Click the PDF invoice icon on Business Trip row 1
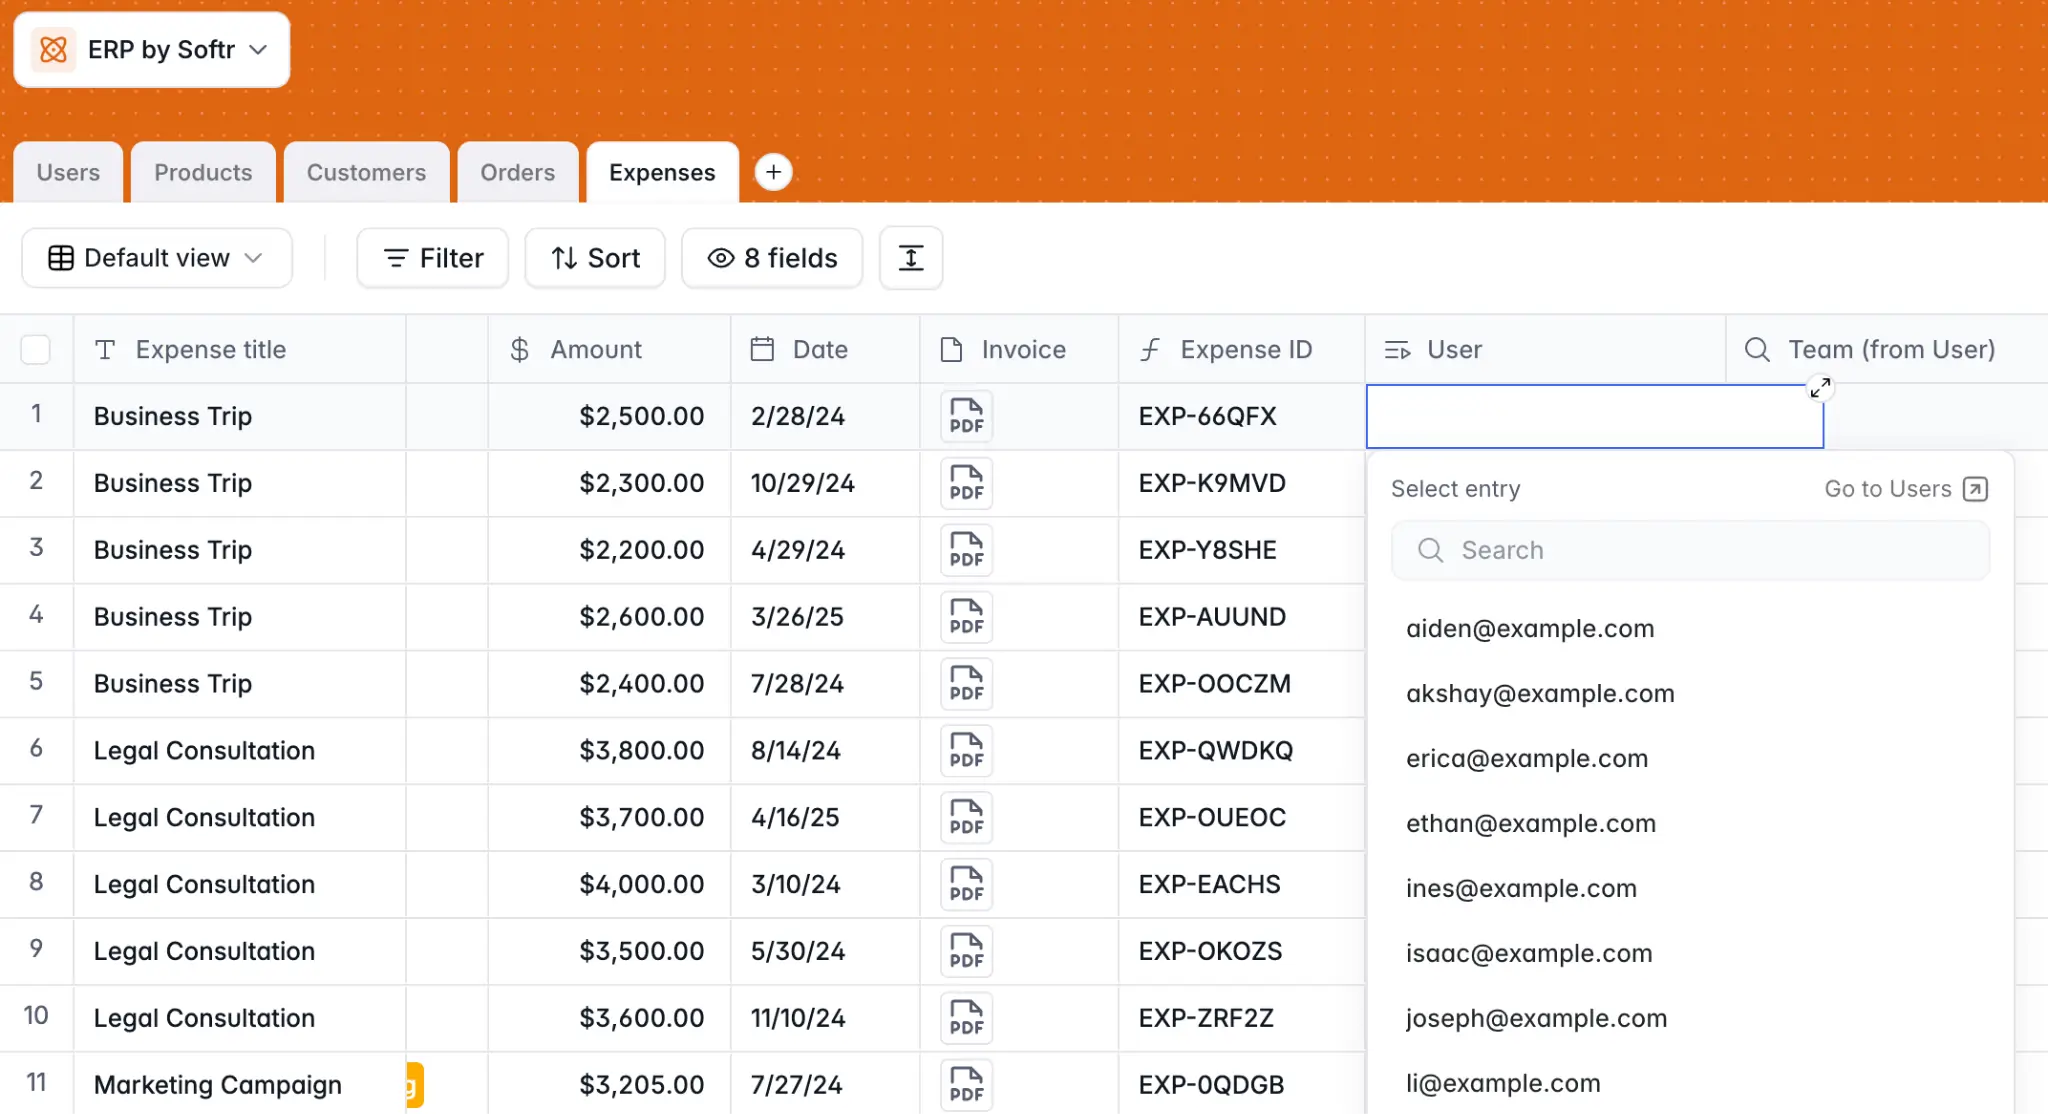The image size is (2048, 1114). [964, 416]
